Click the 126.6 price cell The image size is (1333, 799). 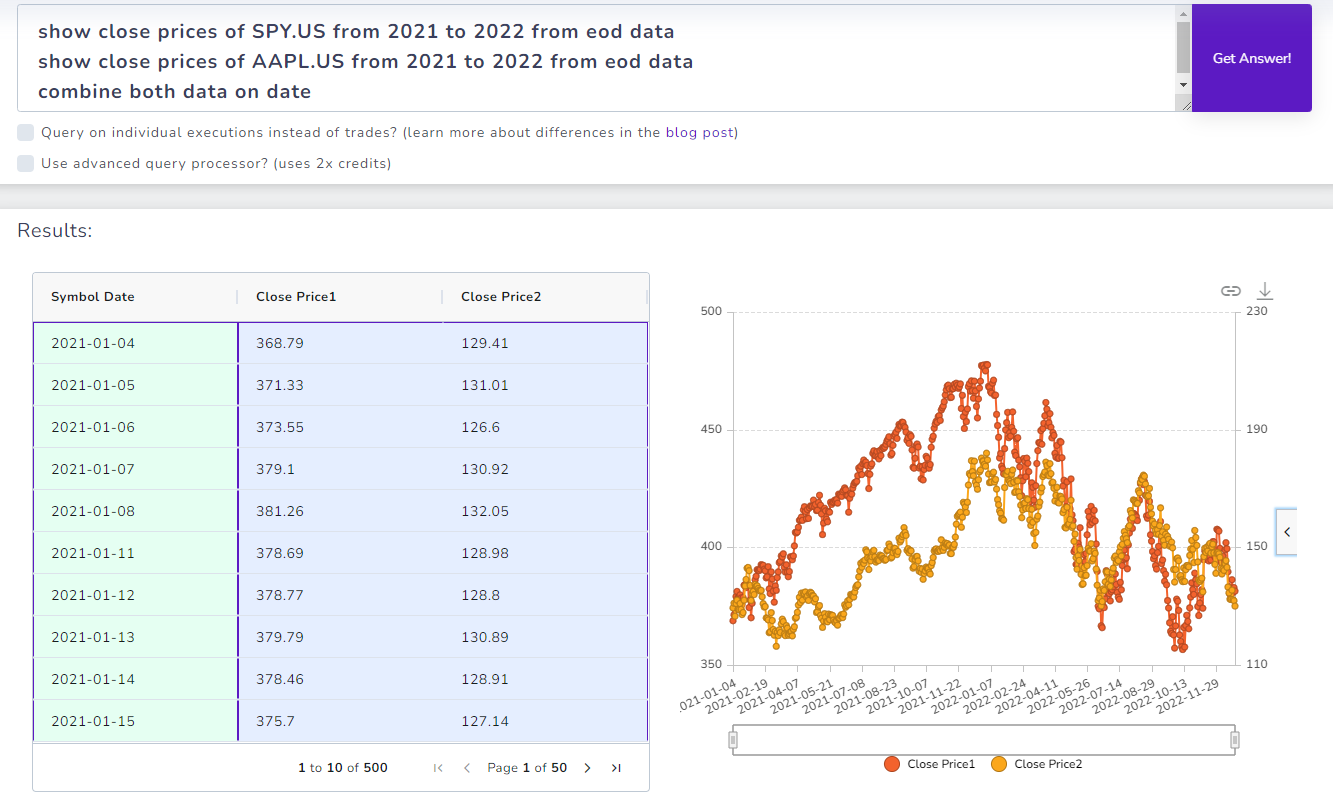point(545,427)
